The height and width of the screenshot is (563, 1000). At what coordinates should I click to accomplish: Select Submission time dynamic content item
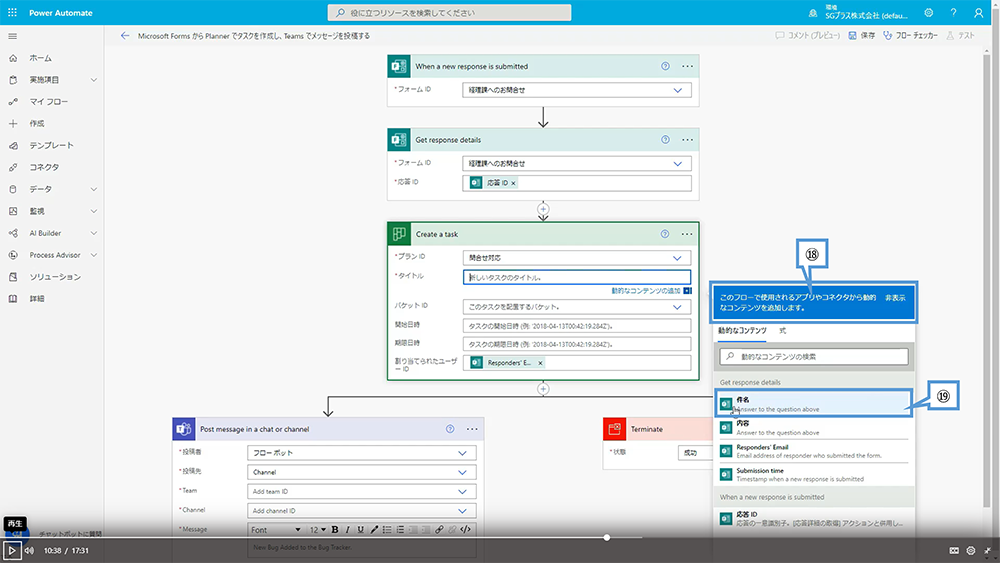(x=814, y=474)
